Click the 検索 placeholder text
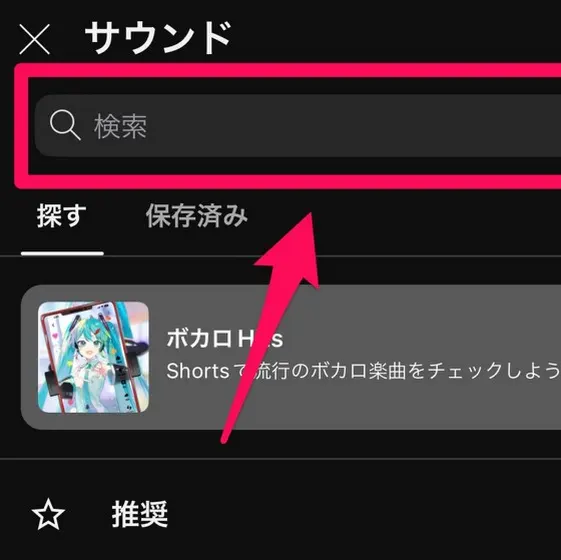 coord(121,126)
